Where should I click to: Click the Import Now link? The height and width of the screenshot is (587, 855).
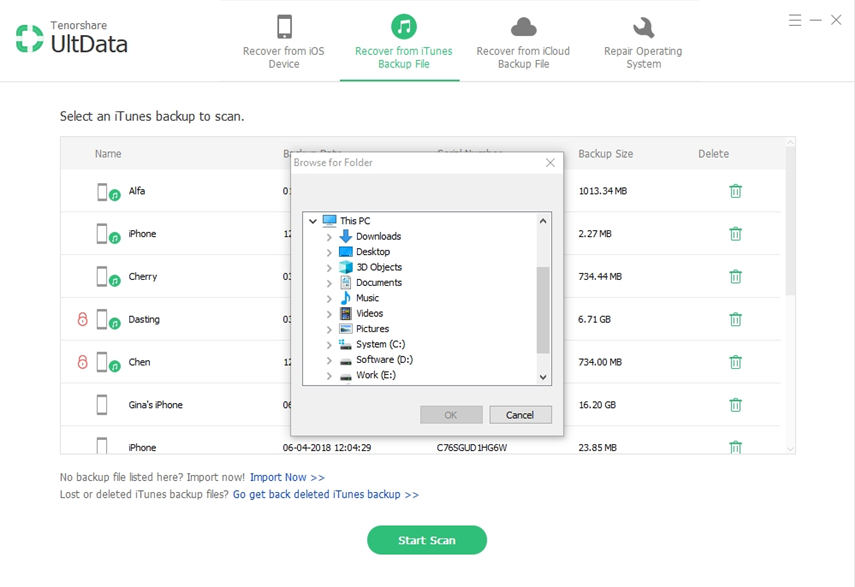[287, 477]
